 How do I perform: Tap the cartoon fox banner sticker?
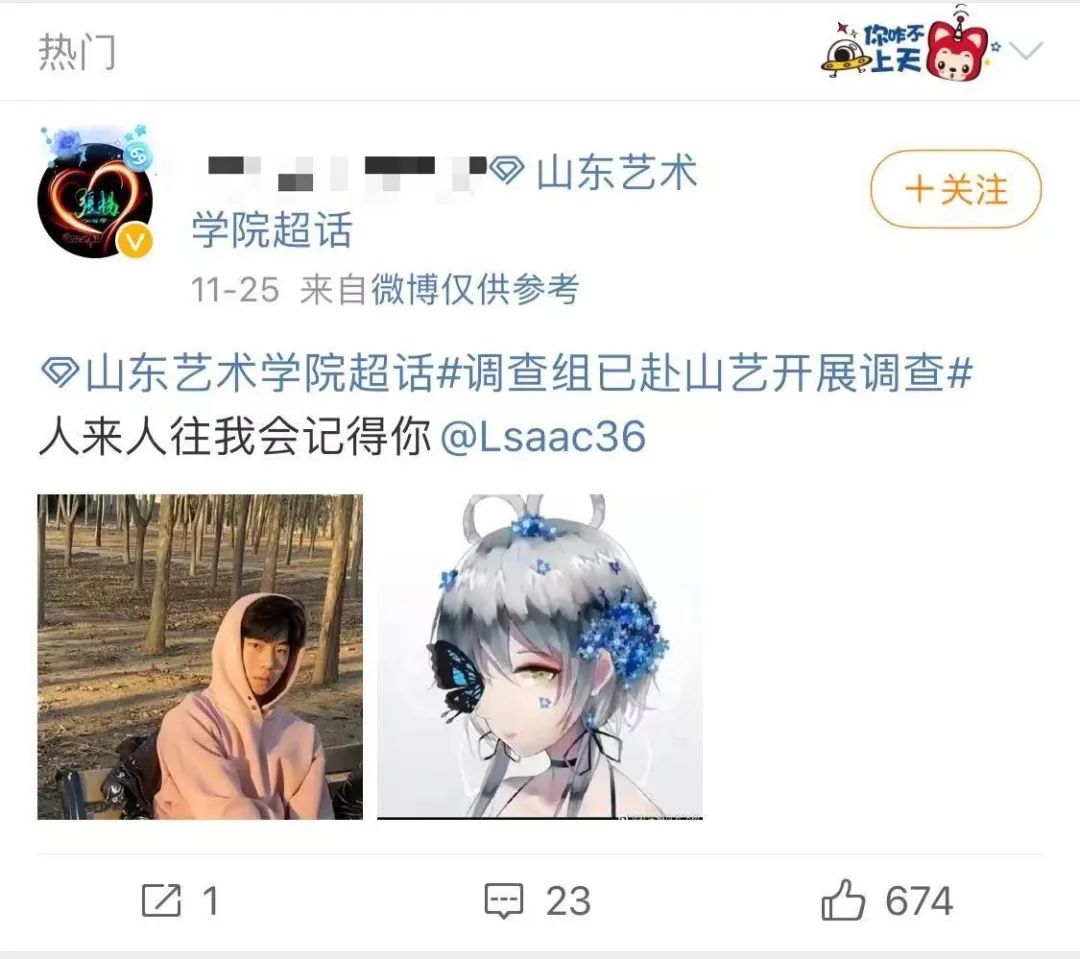pyautogui.click(x=906, y=45)
